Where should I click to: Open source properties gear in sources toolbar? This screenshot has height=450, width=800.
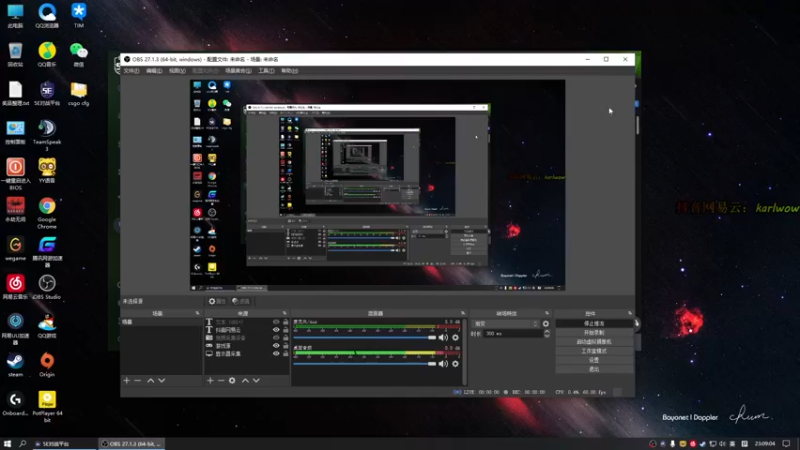(232, 381)
